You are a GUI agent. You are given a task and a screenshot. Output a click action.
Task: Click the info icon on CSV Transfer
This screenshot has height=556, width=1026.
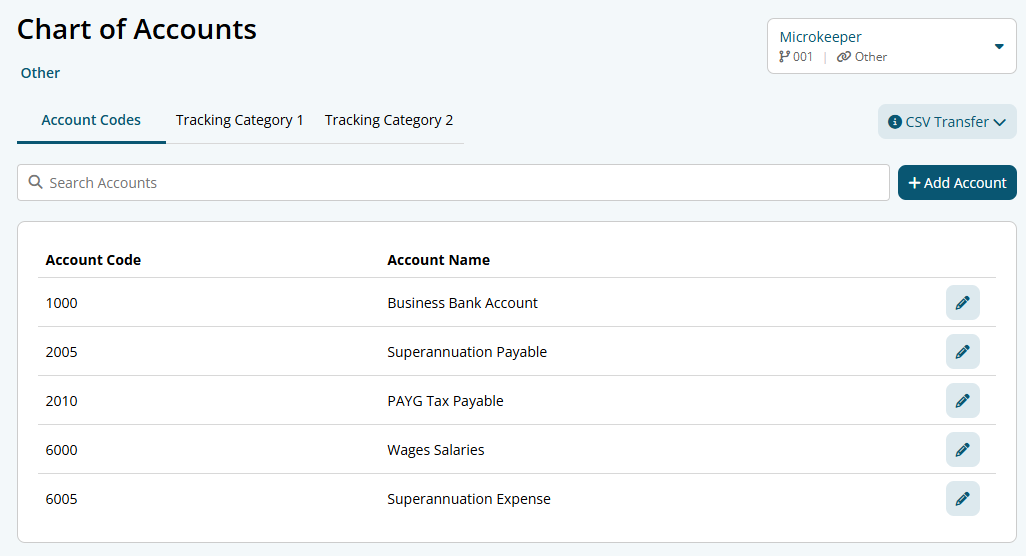[895, 122]
